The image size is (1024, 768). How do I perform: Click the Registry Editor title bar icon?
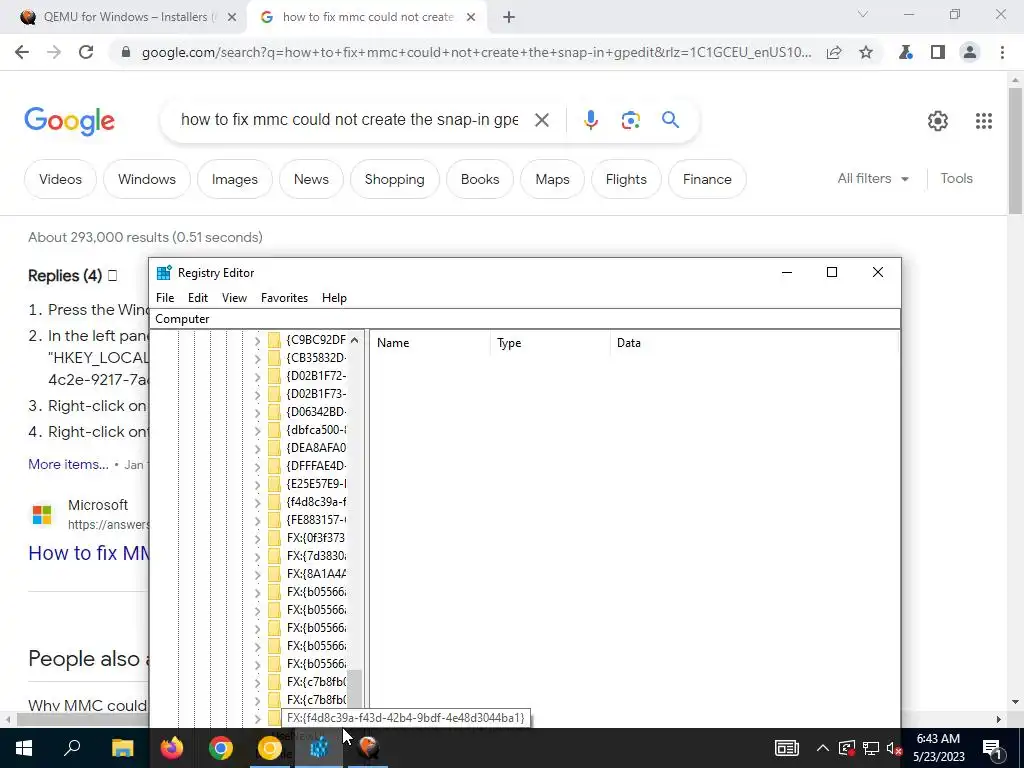coord(164,273)
